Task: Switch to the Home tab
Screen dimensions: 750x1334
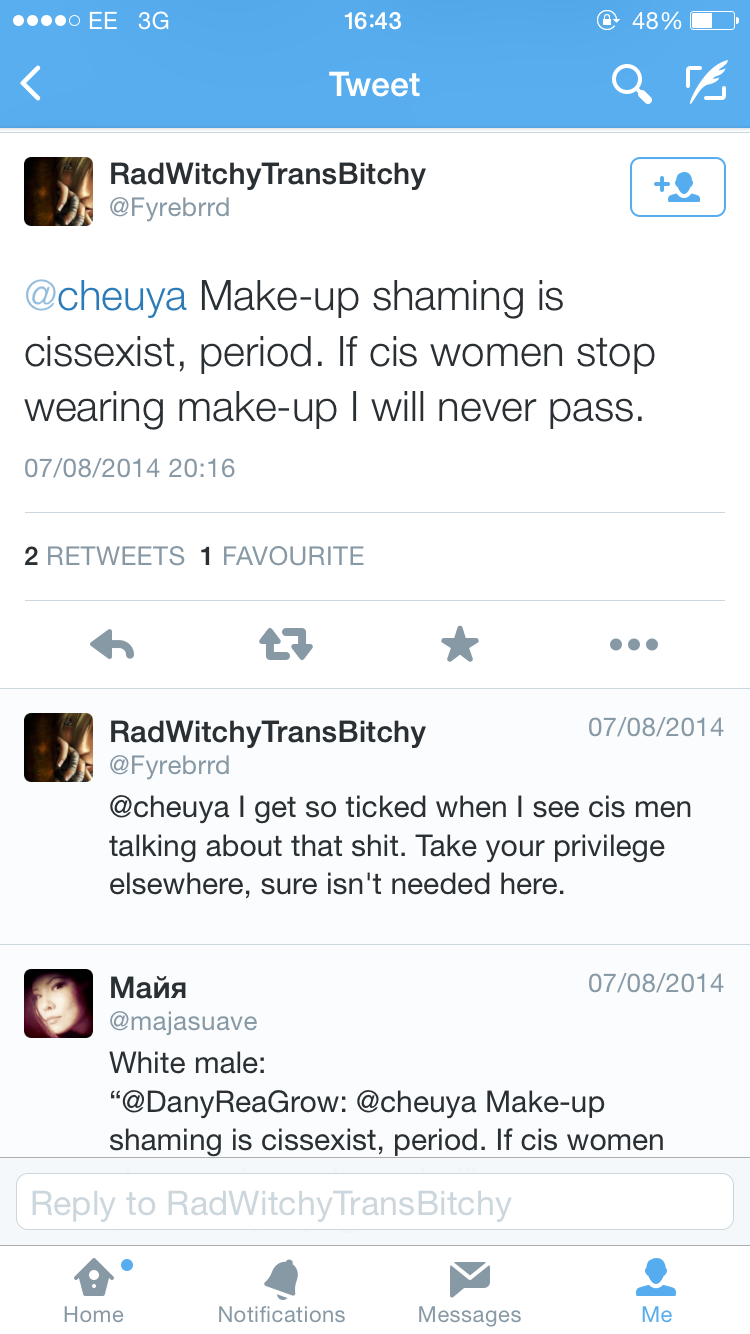Action: pos(93,1290)
